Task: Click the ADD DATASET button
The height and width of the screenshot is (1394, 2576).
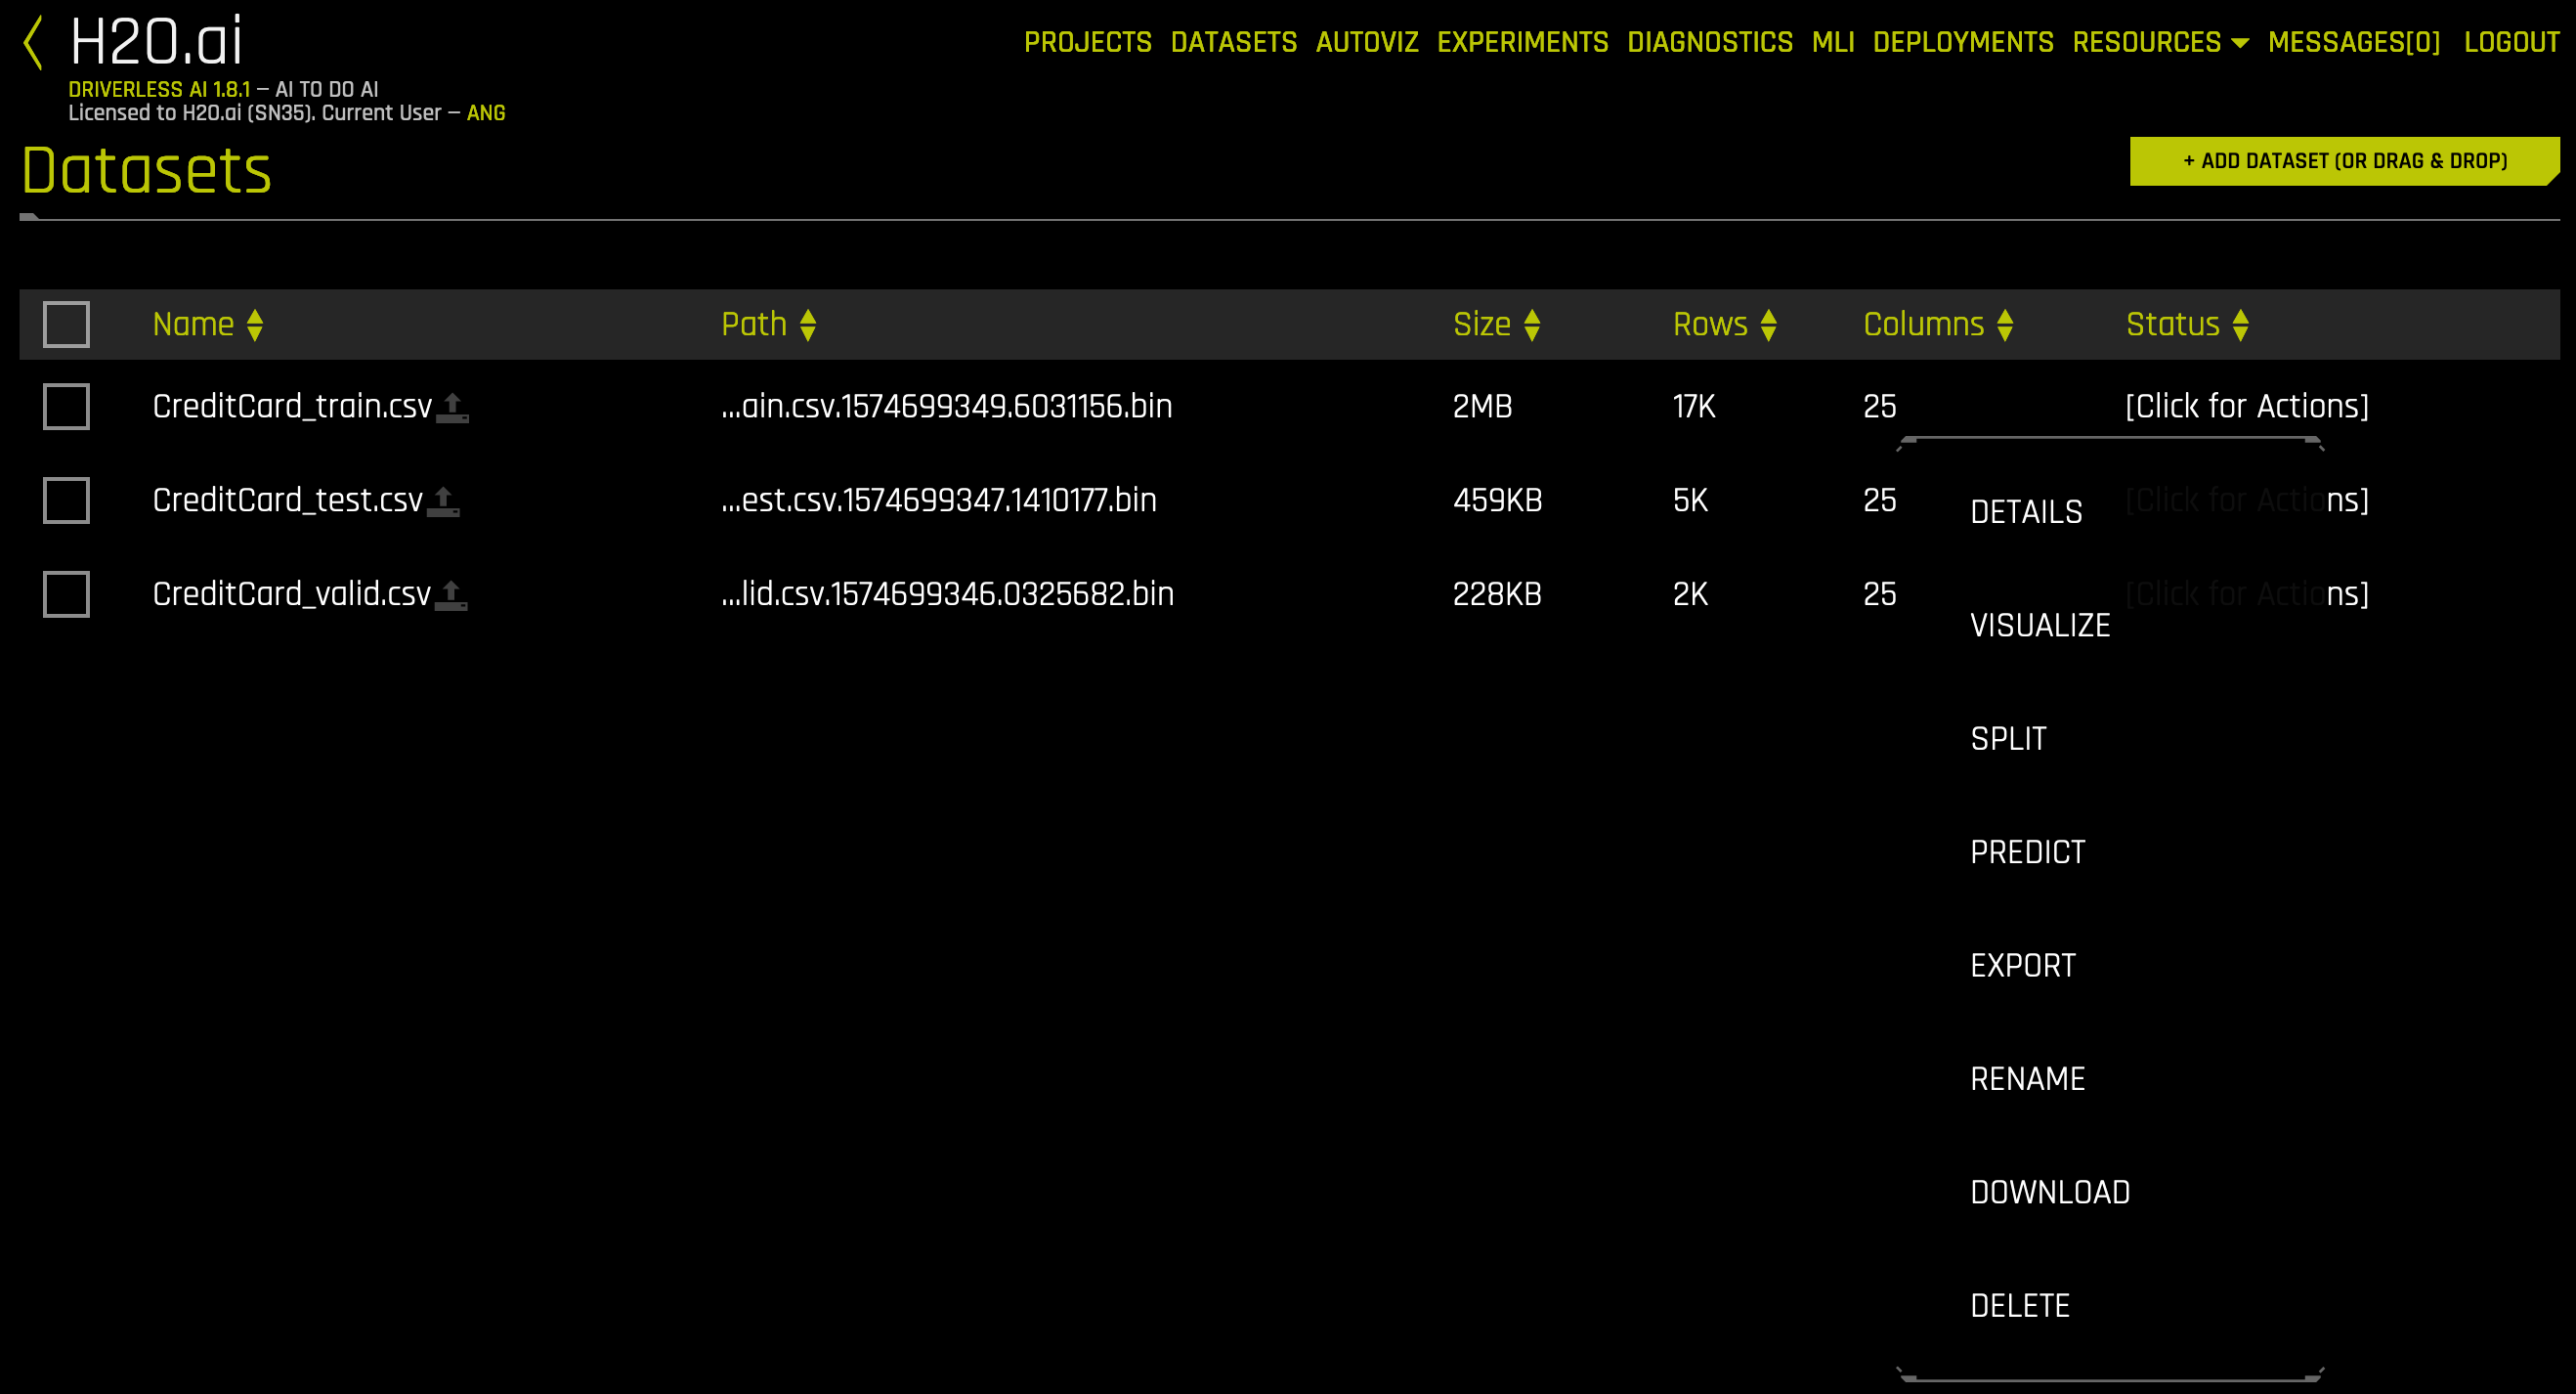Action: (x=2345, y=160)
